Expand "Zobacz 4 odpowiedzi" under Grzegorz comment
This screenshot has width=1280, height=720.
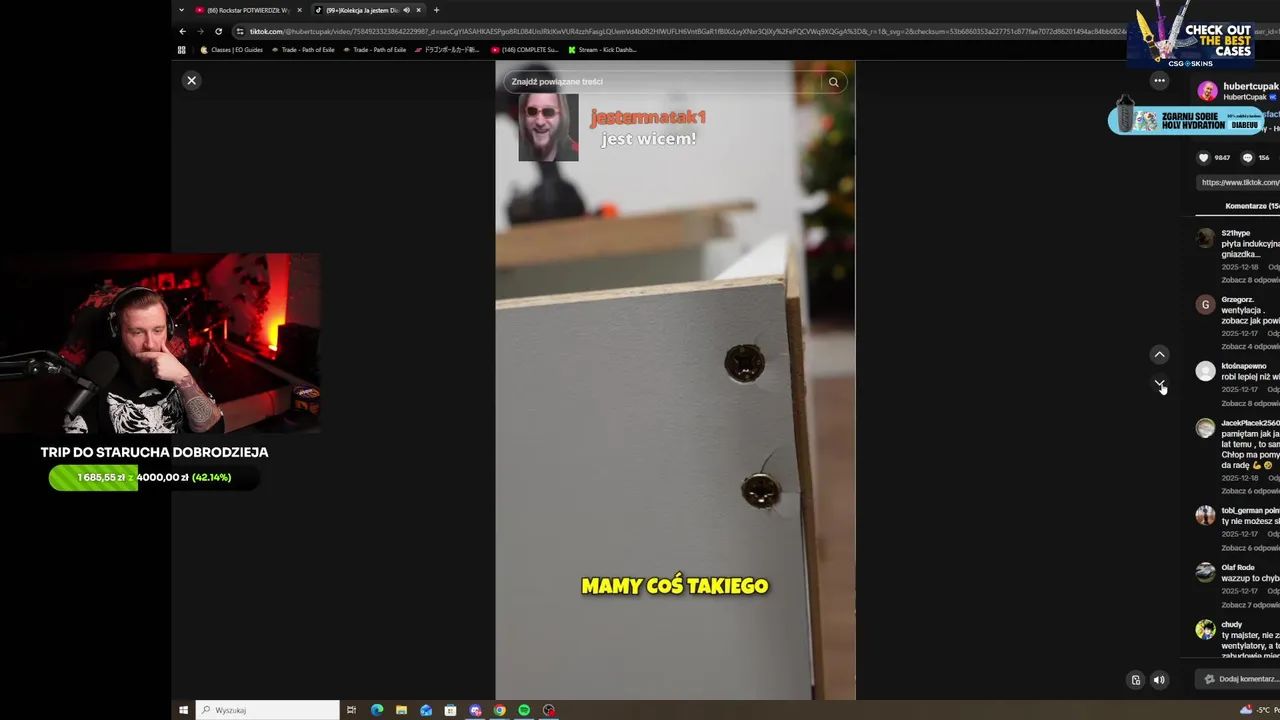(x=1250, y=346)
